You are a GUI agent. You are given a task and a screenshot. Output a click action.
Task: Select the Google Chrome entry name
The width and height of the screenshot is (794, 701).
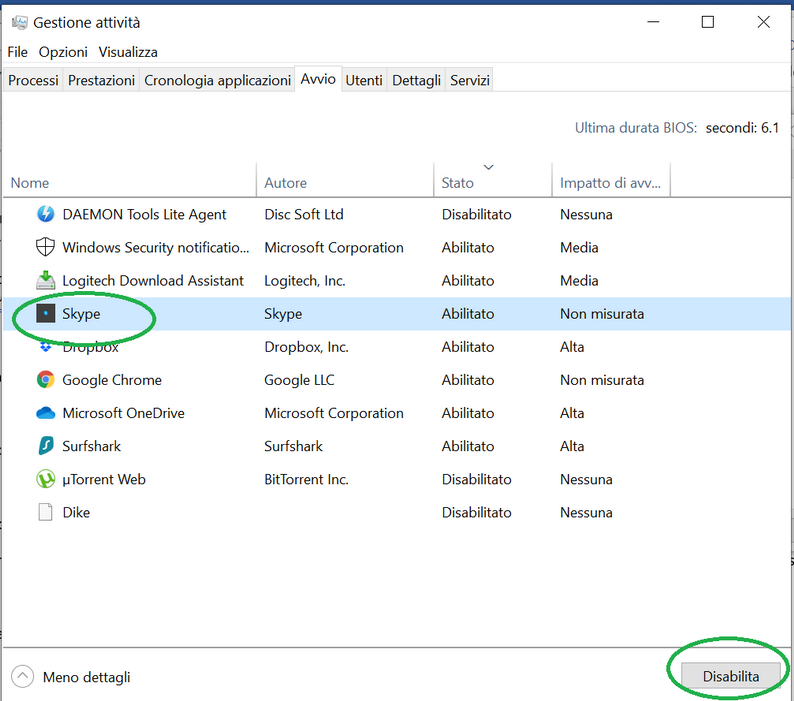tap(112, 380)
